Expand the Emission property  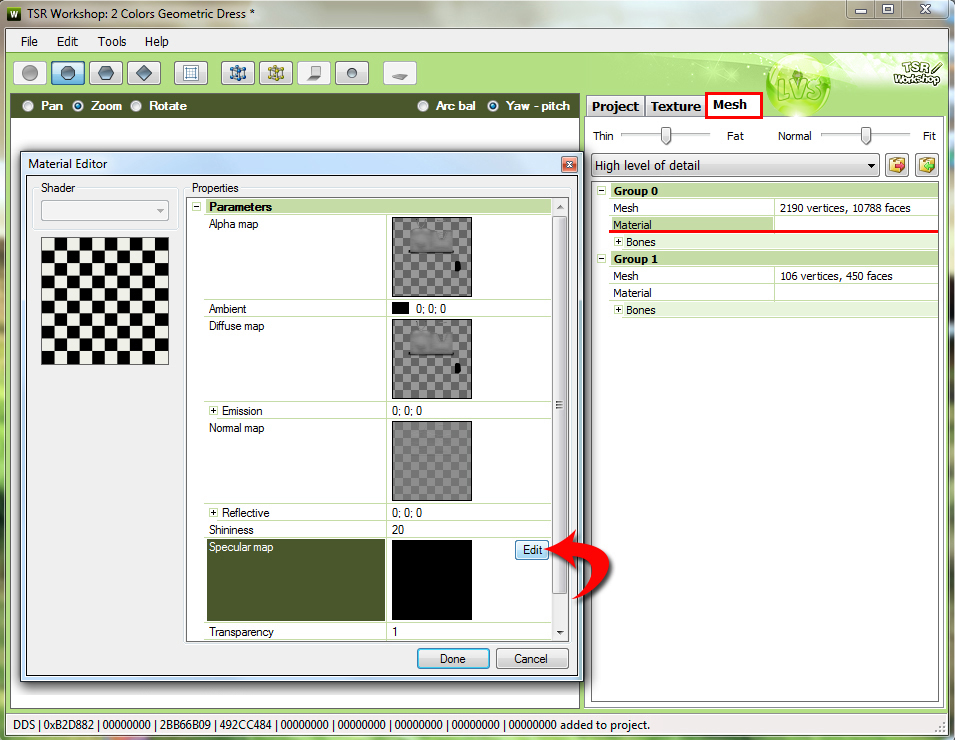click(213, 411)
